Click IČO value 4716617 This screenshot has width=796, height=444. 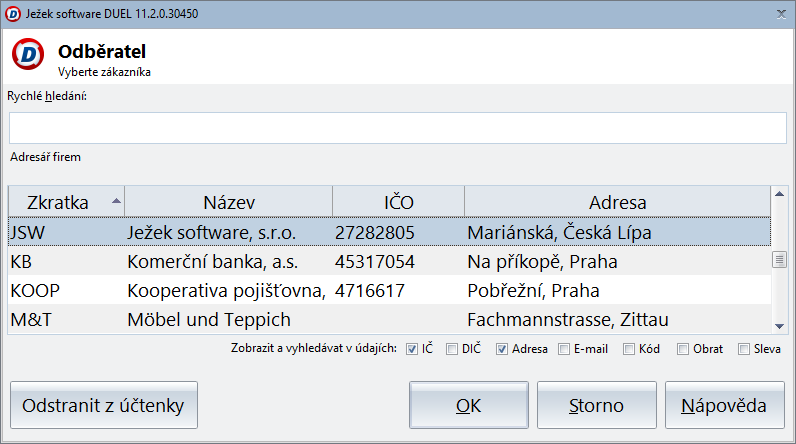click(370, 290)
